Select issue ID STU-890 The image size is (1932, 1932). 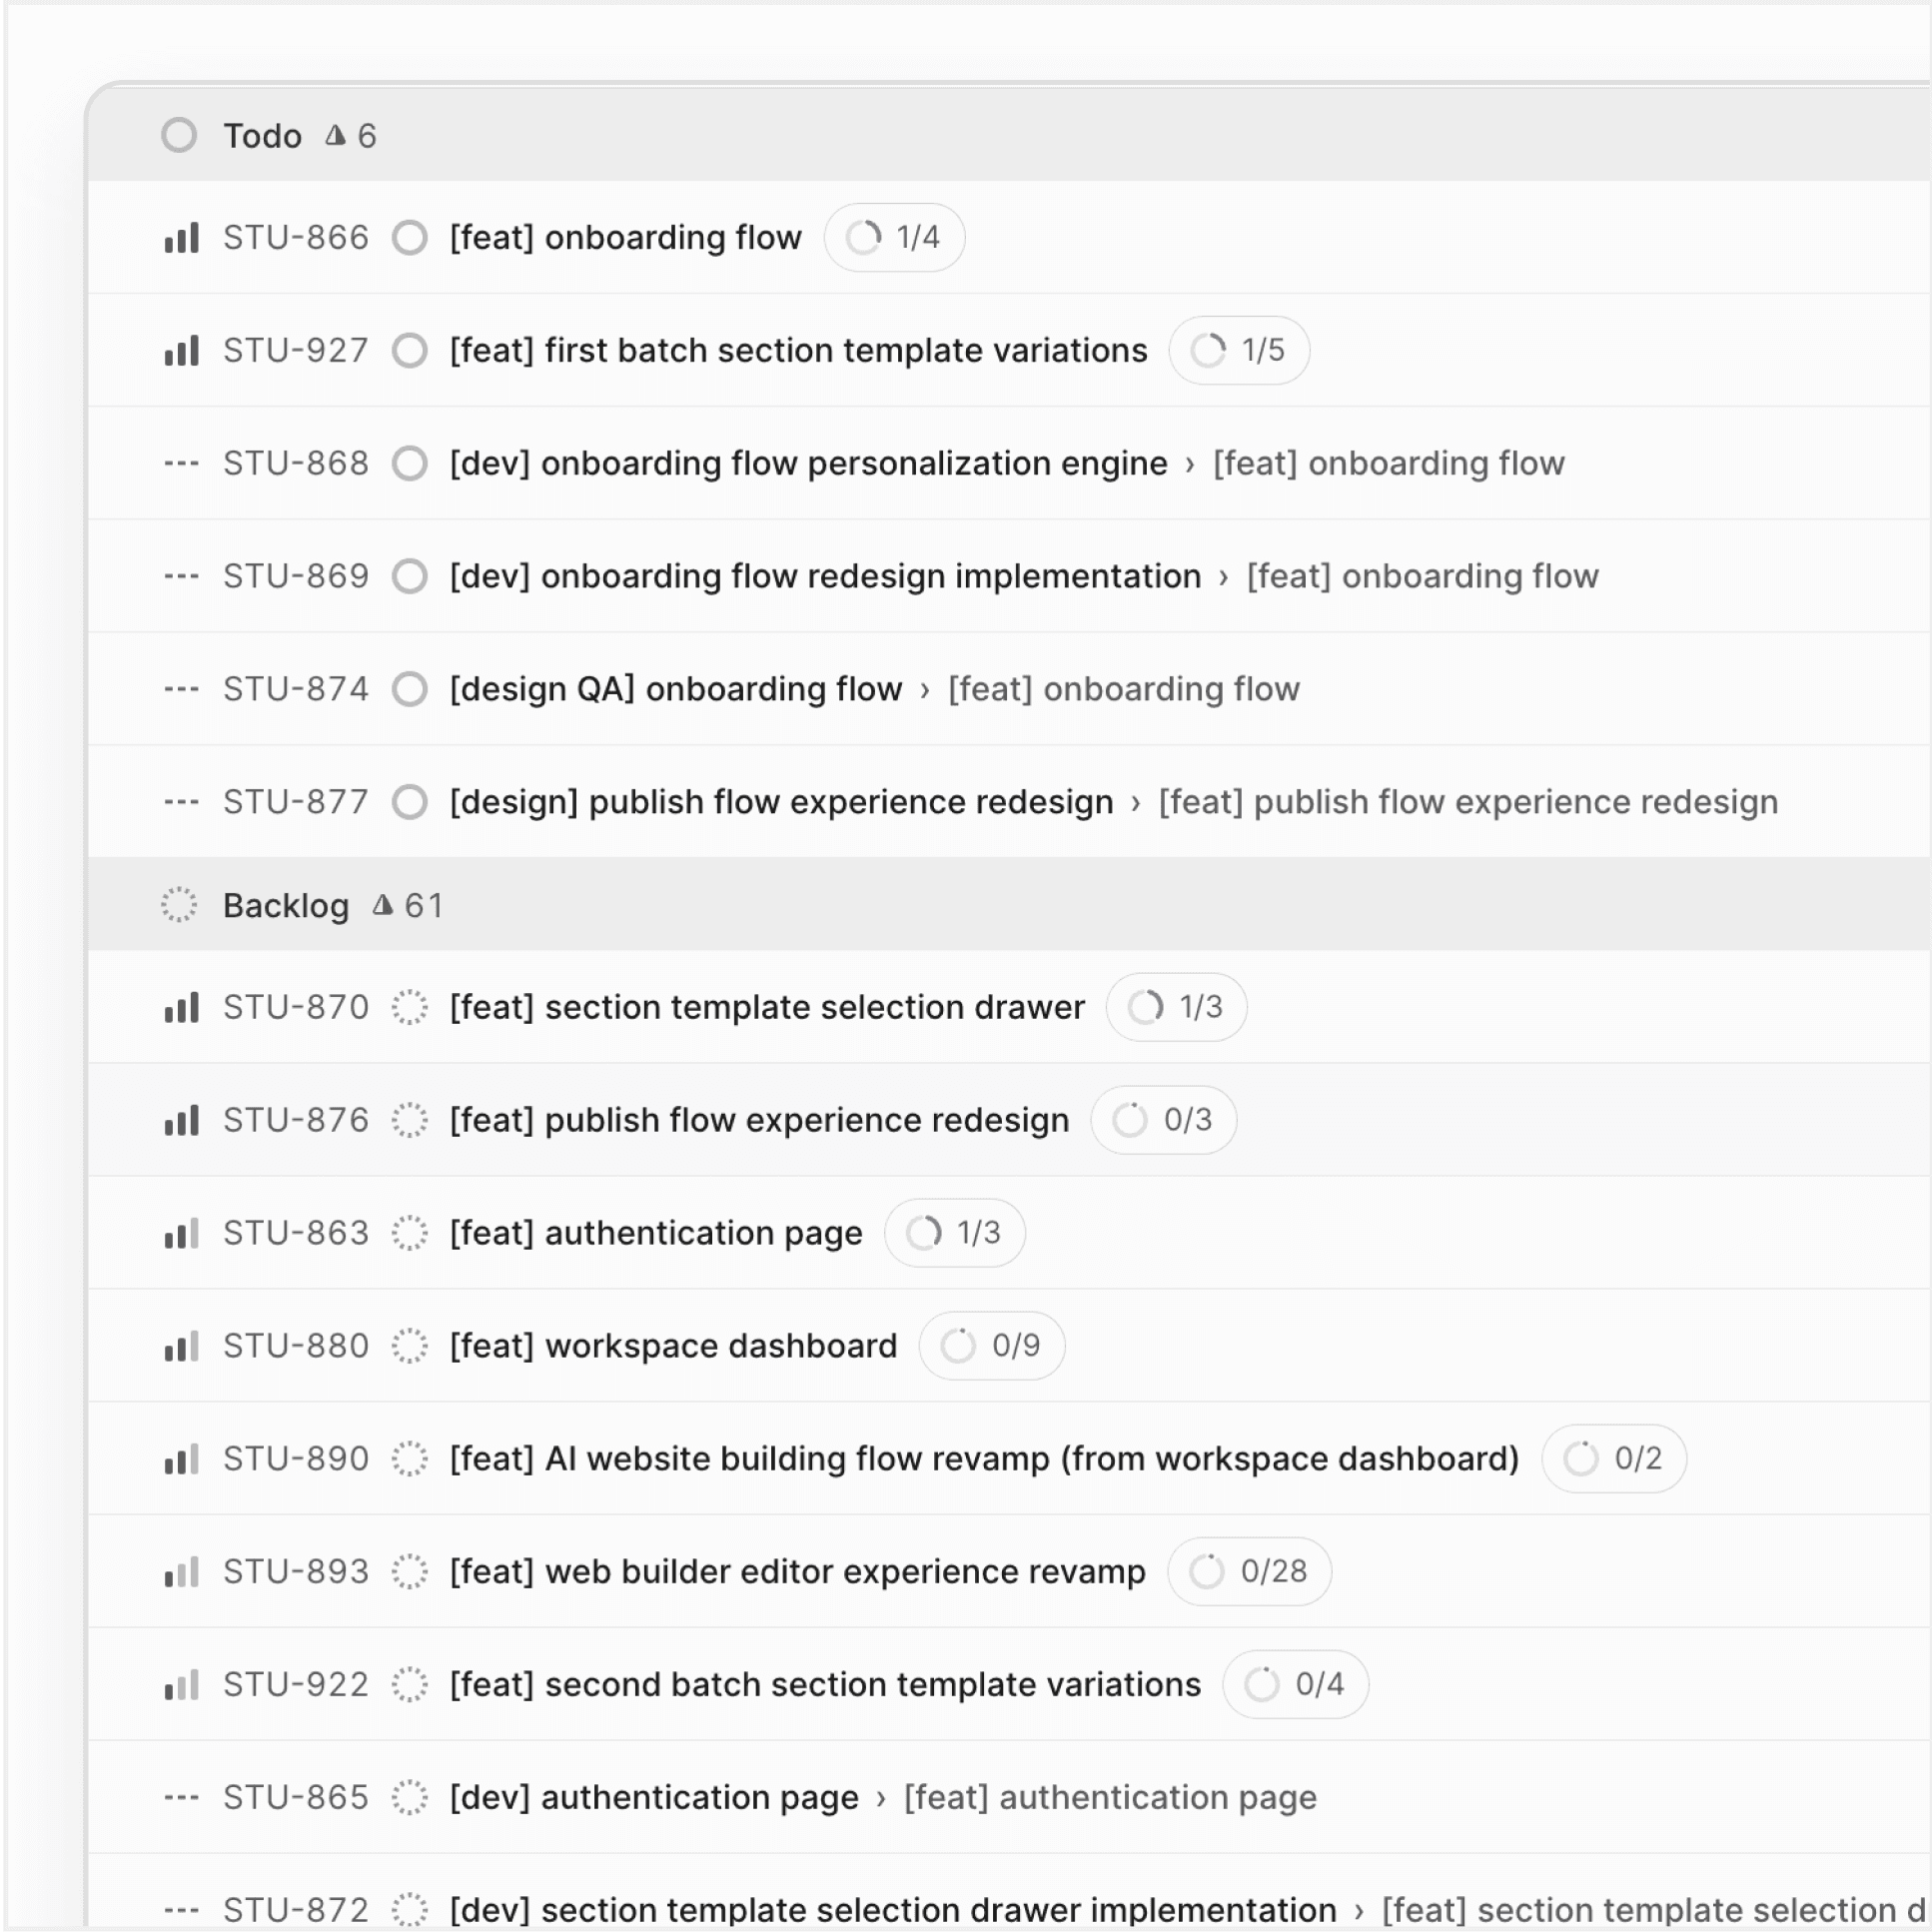pyautogui.click(x=296, y=1459)
